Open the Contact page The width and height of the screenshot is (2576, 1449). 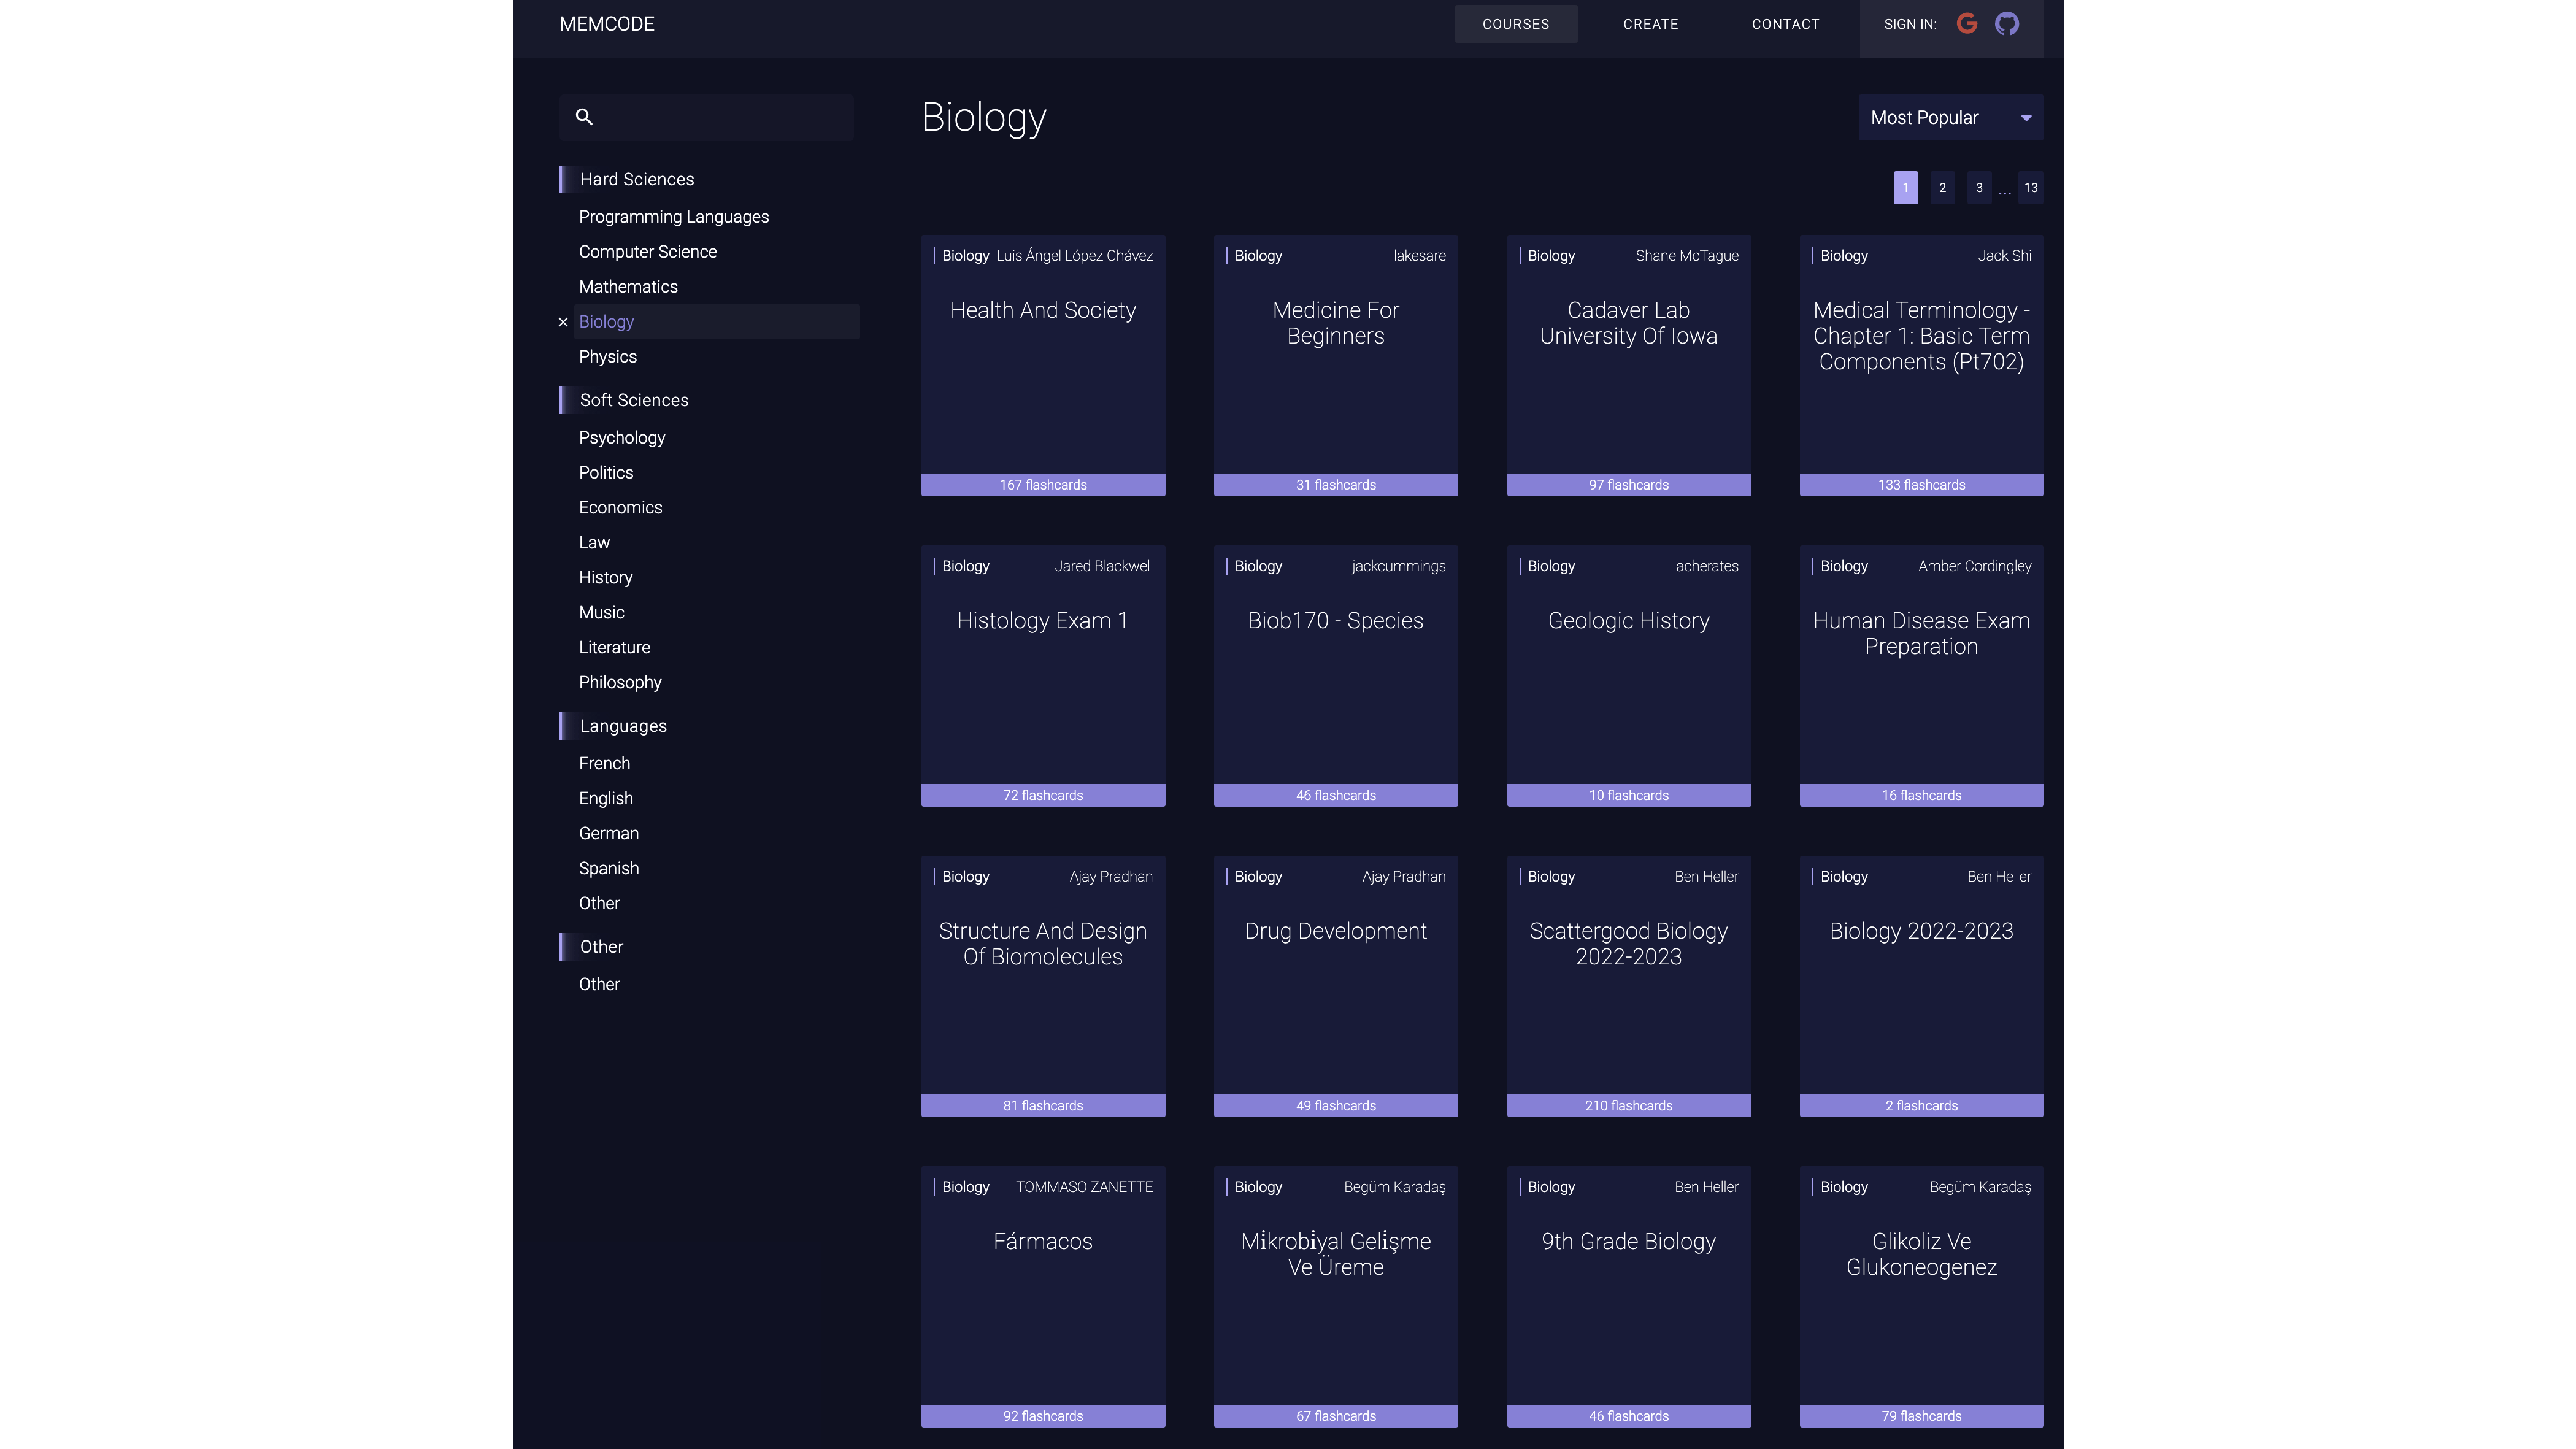pos(1785,24)
